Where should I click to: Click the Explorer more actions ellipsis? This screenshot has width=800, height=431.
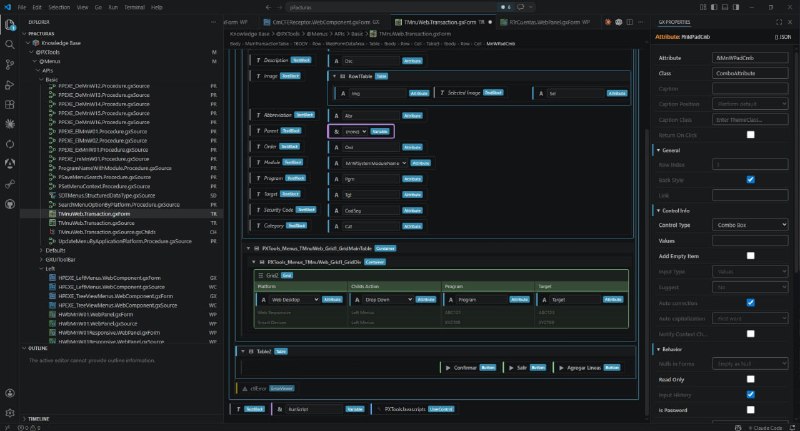213,22
